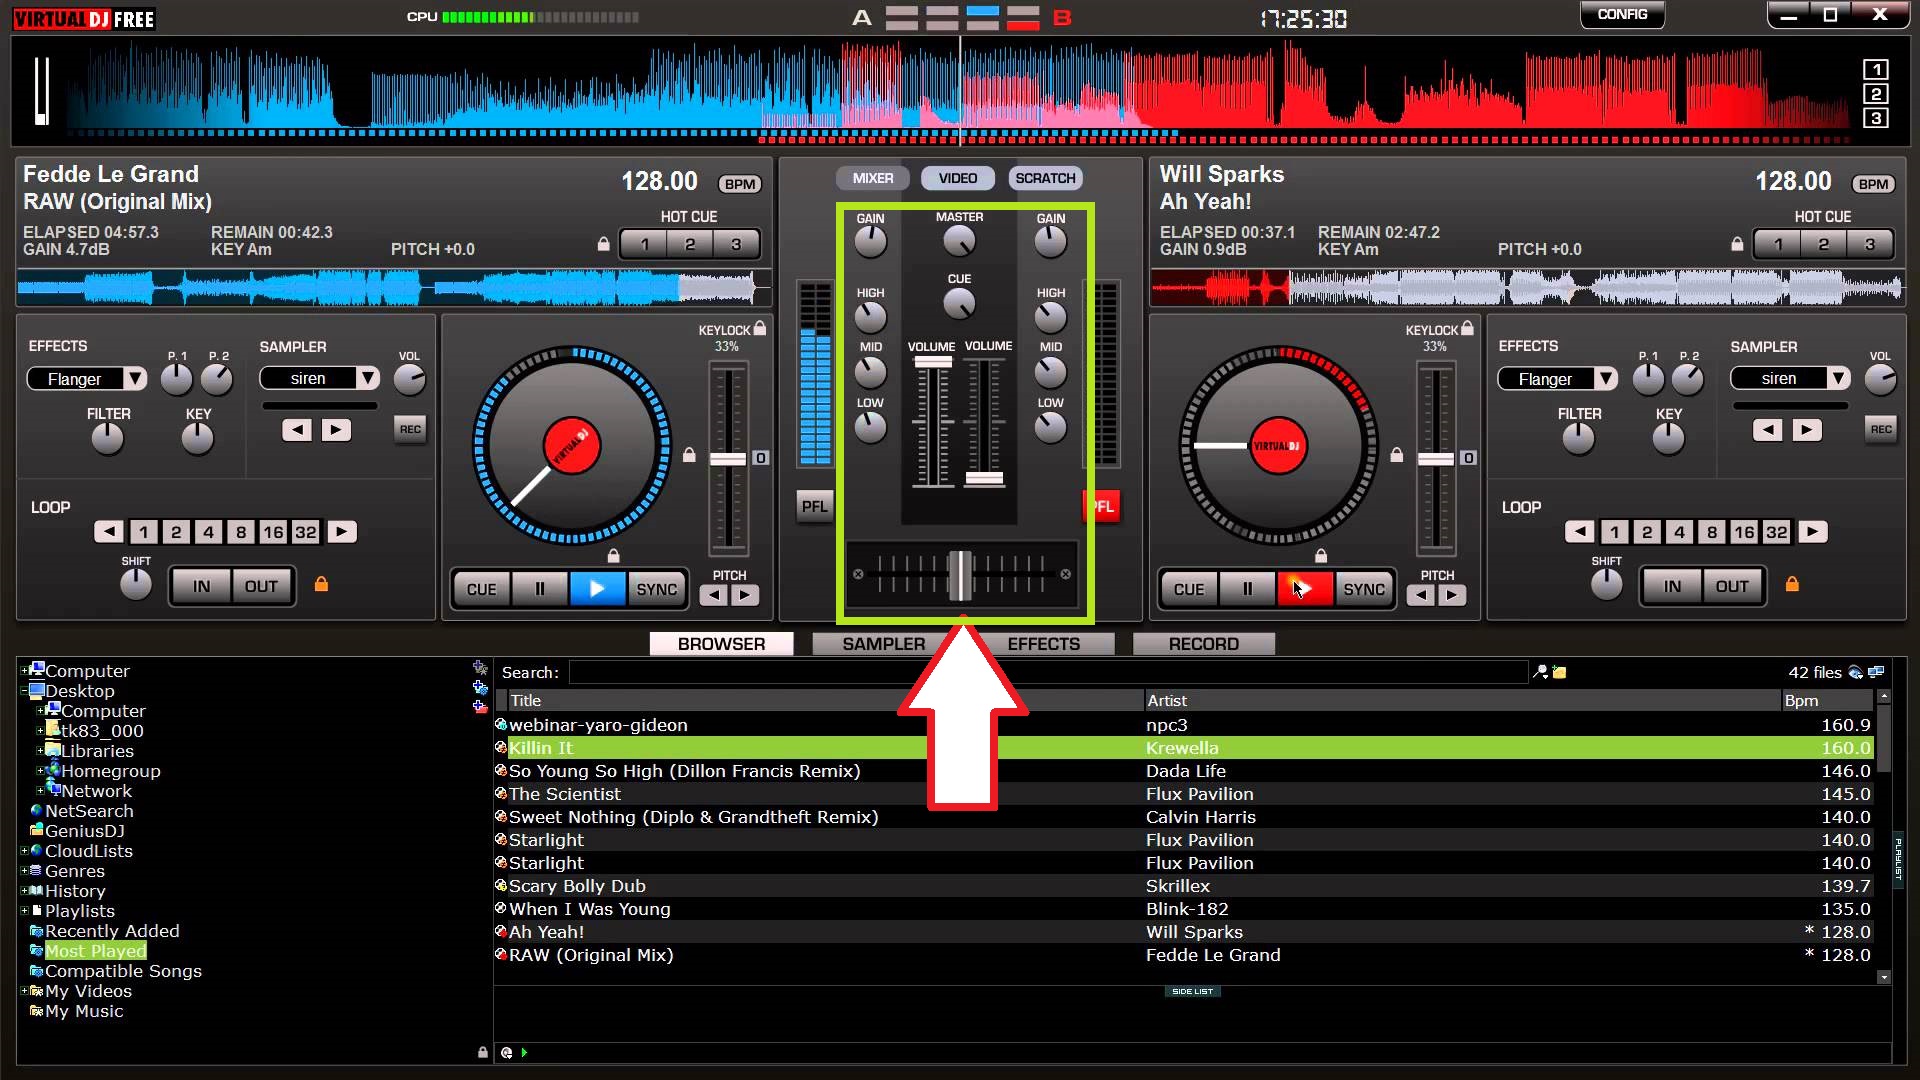1920x1080 pixels.
Task: Collapse the Desktop tree node
Action: click(24, 691)
